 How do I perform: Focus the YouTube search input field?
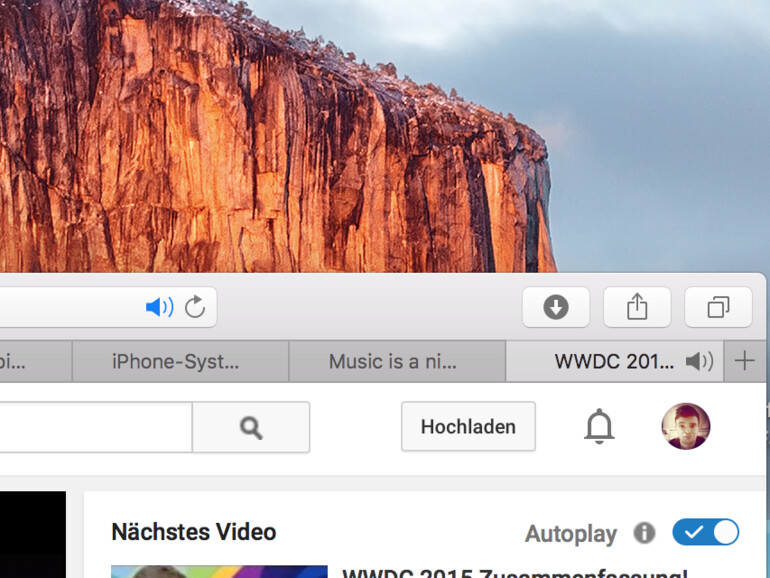click(x=96, y=427)
